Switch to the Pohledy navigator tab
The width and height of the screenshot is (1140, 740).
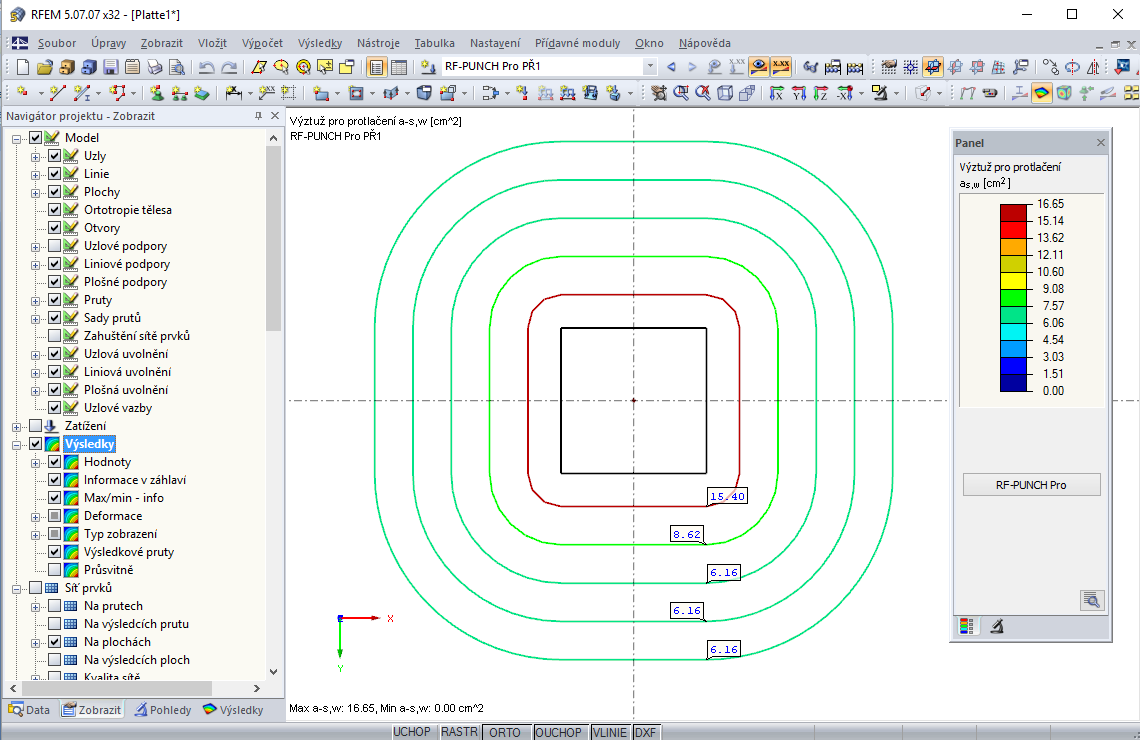pos(163,709)
